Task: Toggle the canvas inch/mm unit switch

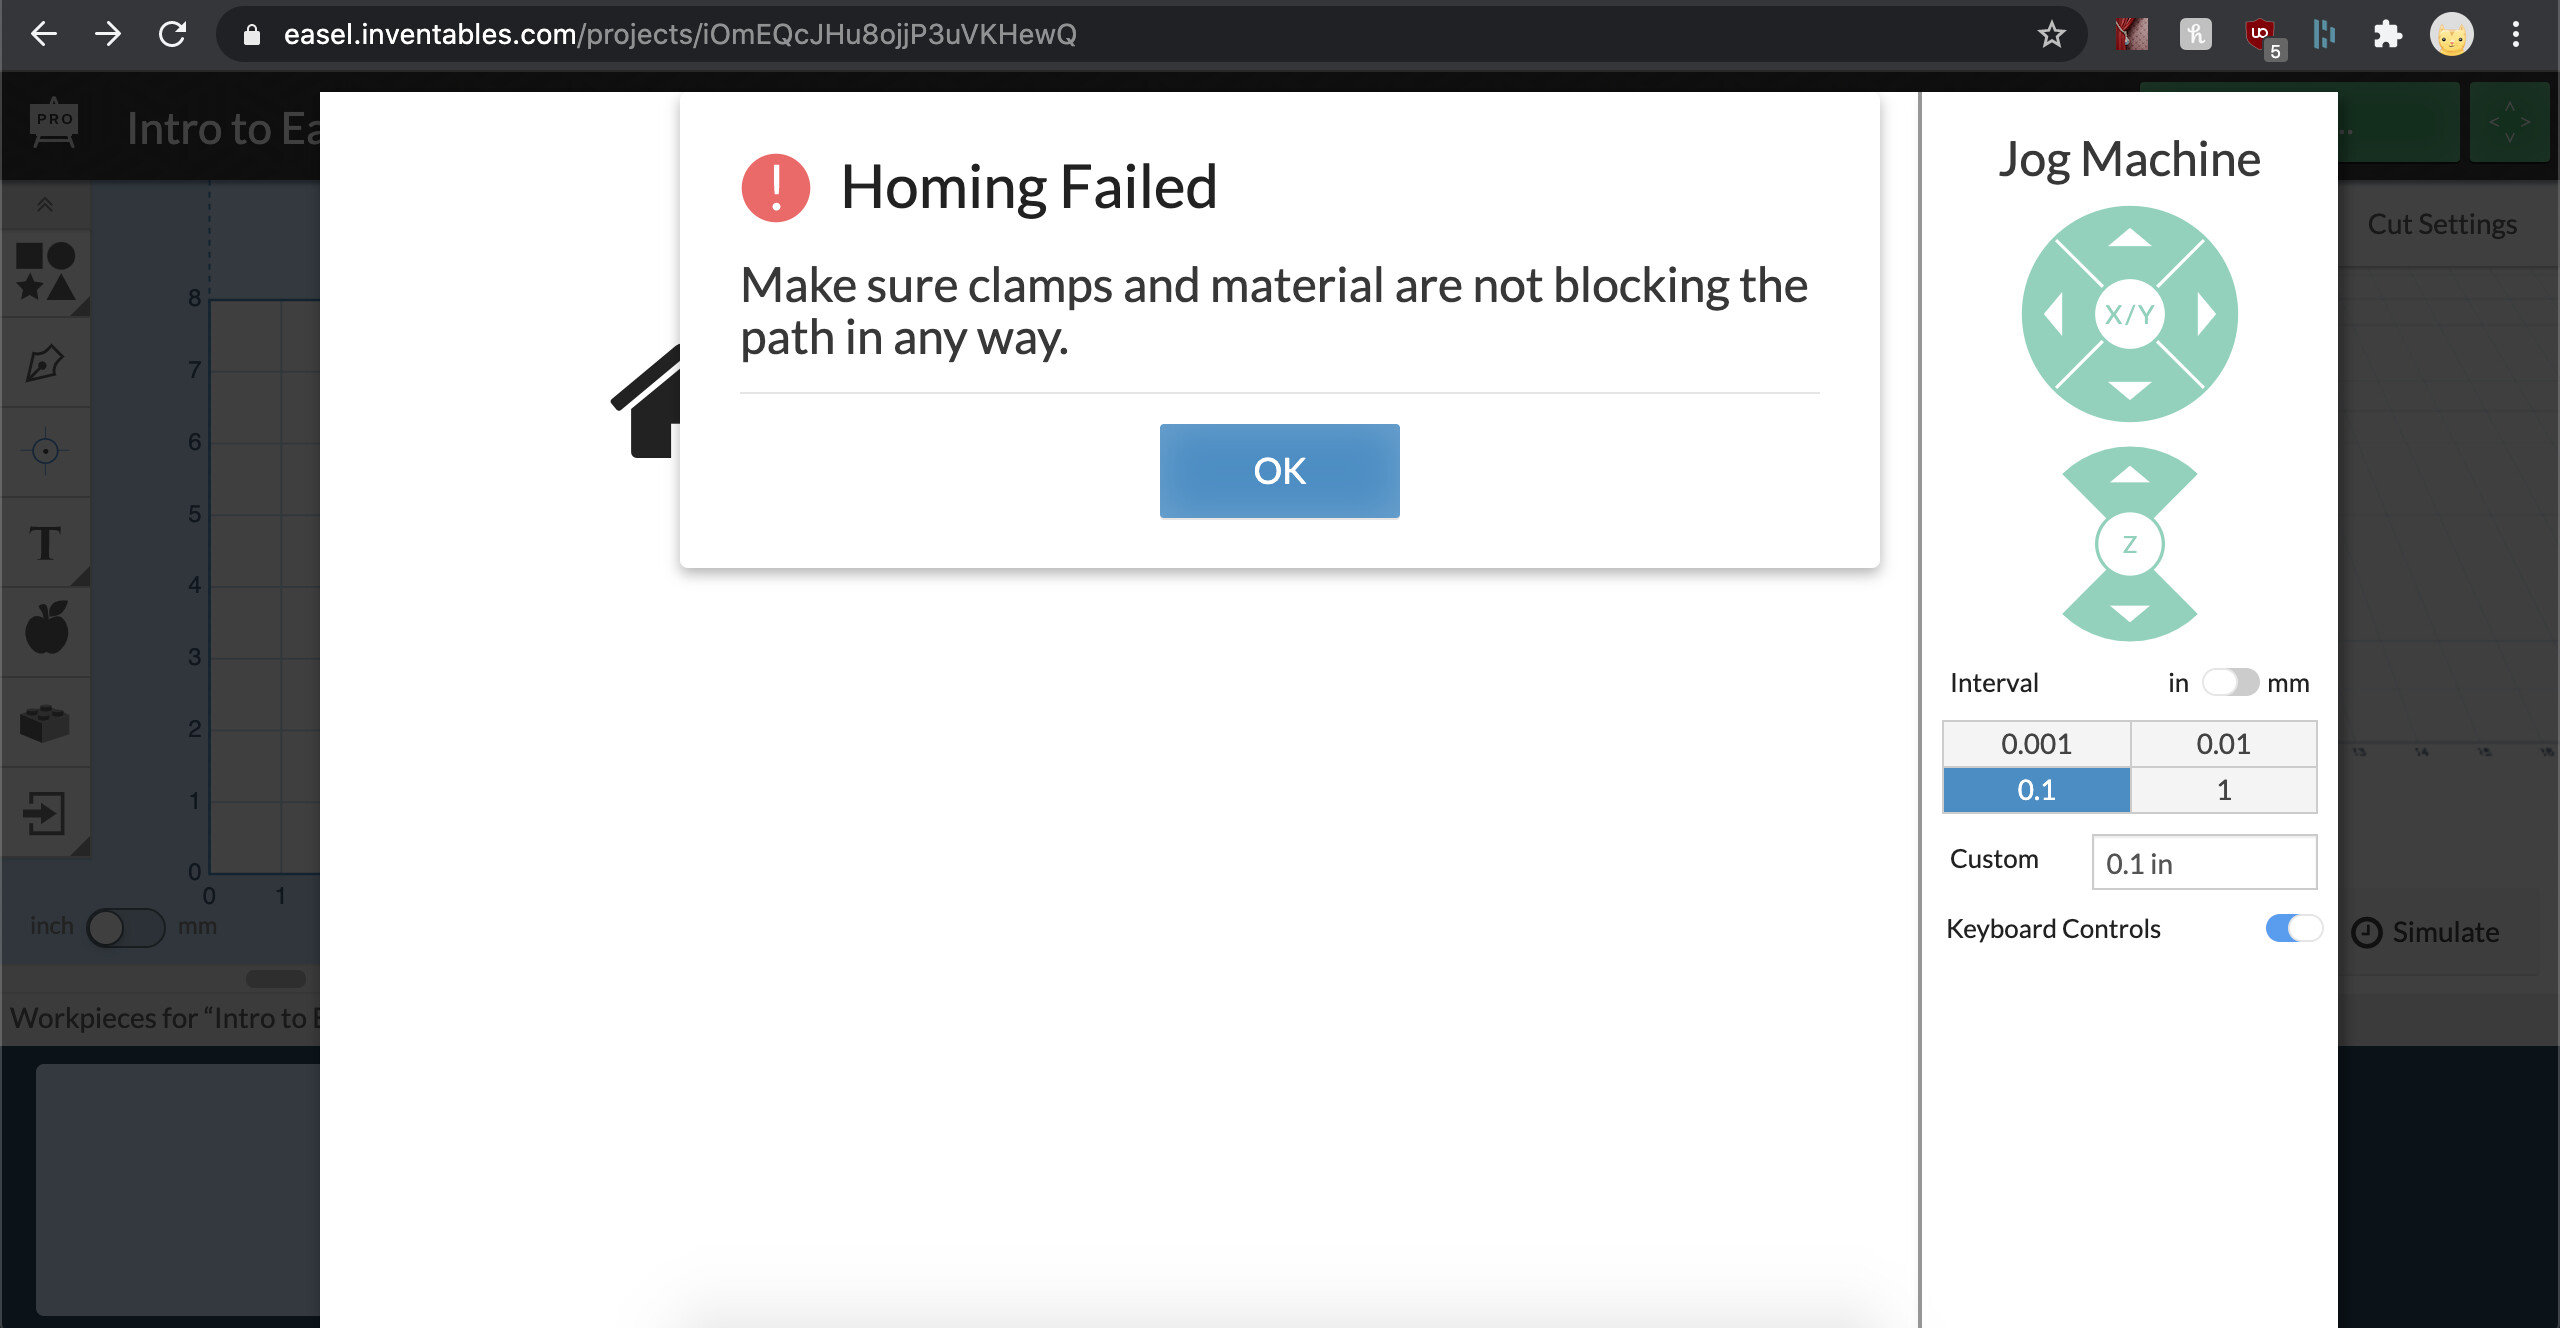Action: click(126, 927)
